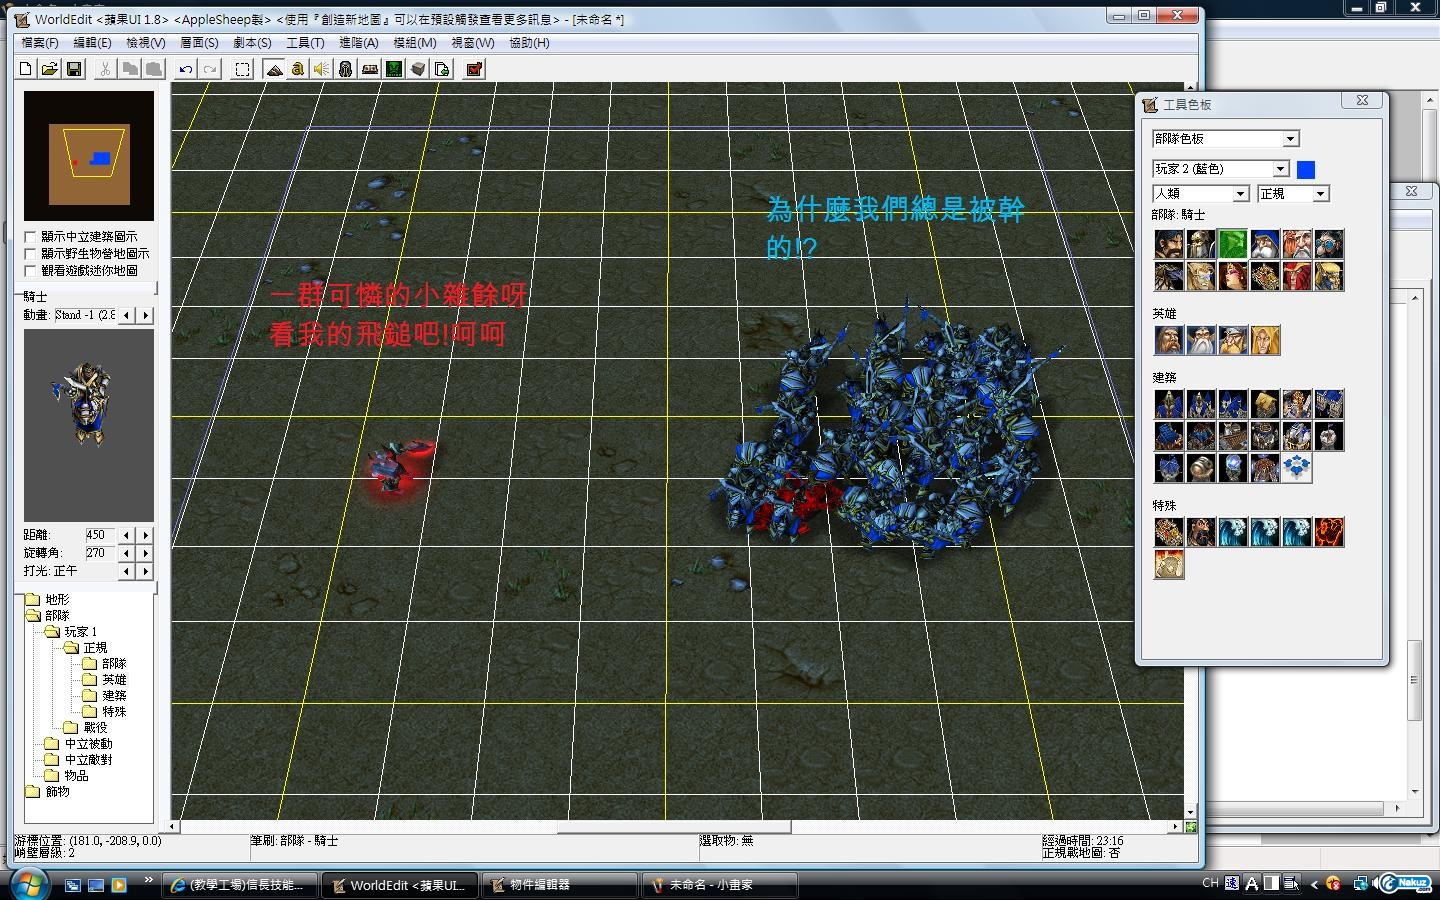Select the 戰役 folder in the tree
1440x900 pixels.
tap(95, 728)
